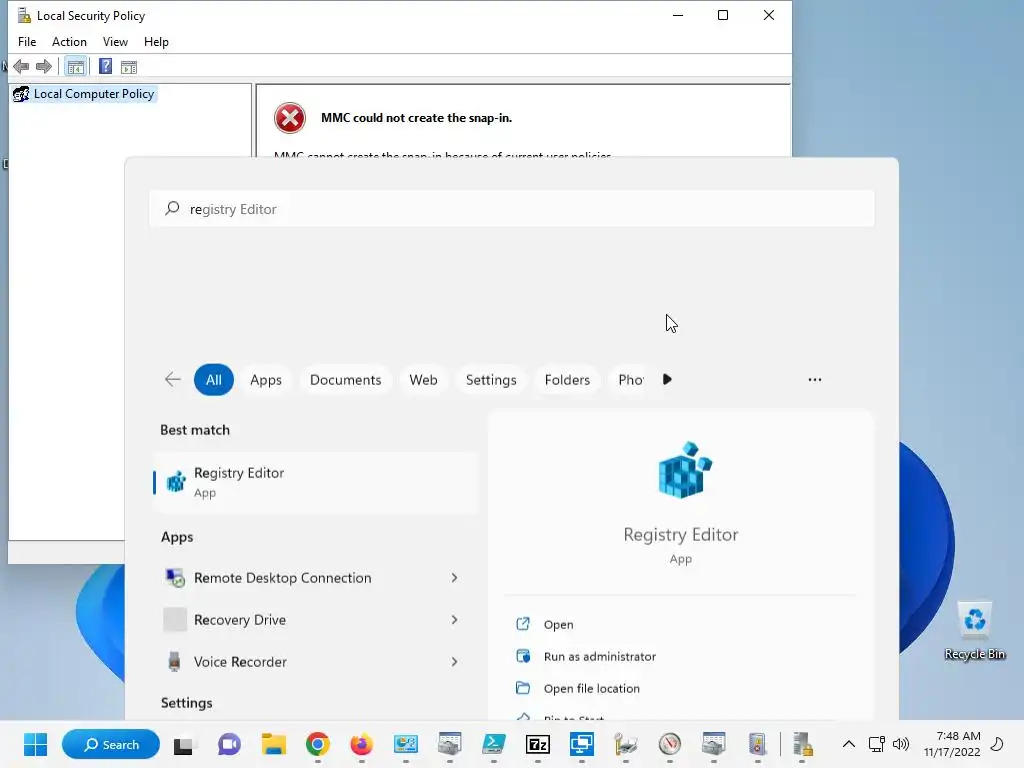The width and height of the screenshot is (1024, 768).
Task: Click the Forward arrow in Local Security Policy toolbar
Action: [x=44, y=67]
